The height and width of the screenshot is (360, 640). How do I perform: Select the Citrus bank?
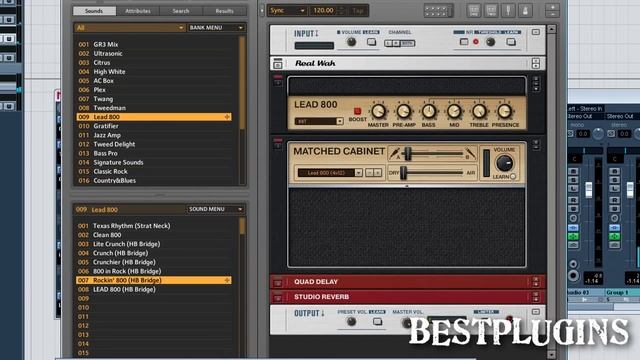point(154,62)
